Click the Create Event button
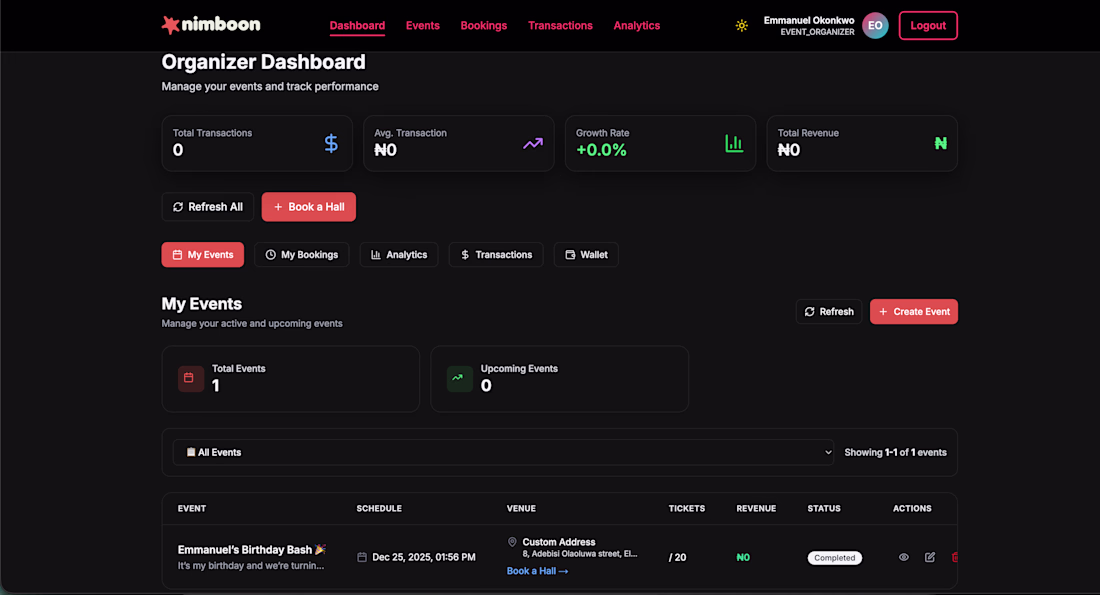 914,312
